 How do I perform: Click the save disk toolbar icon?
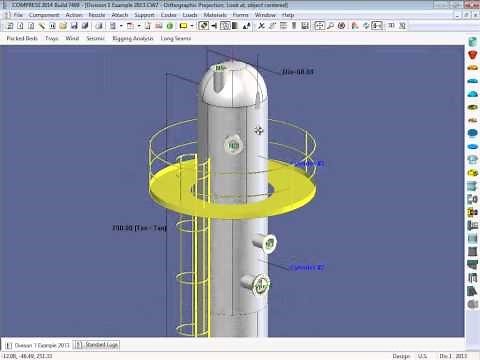pyautogui.click(x=74, y=26)
